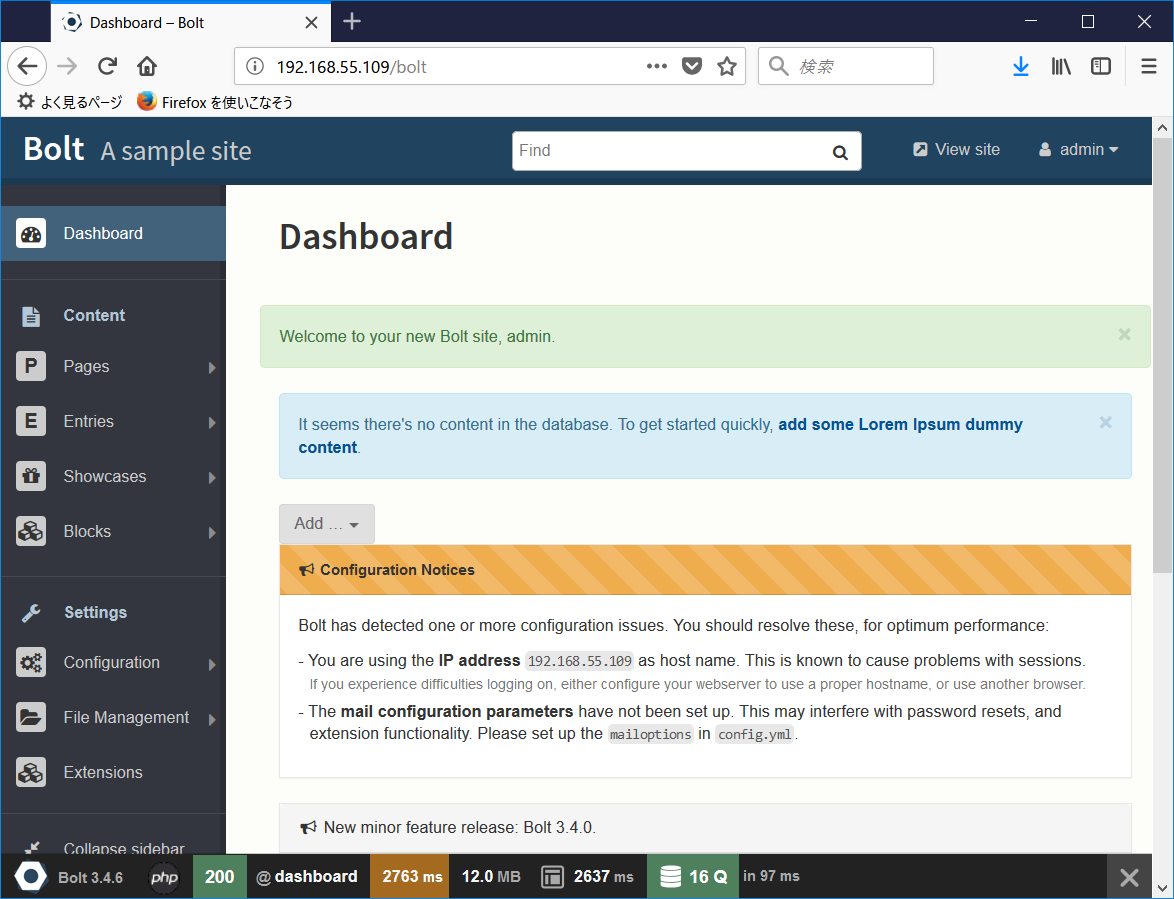Click the Bolt site title in the header
The width and height of the screenshot is (1174, 899).
54,149
